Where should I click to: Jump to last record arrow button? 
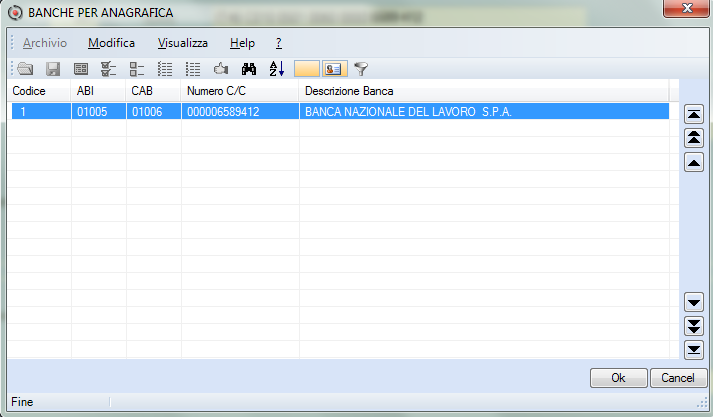click(x=694, y=350)
